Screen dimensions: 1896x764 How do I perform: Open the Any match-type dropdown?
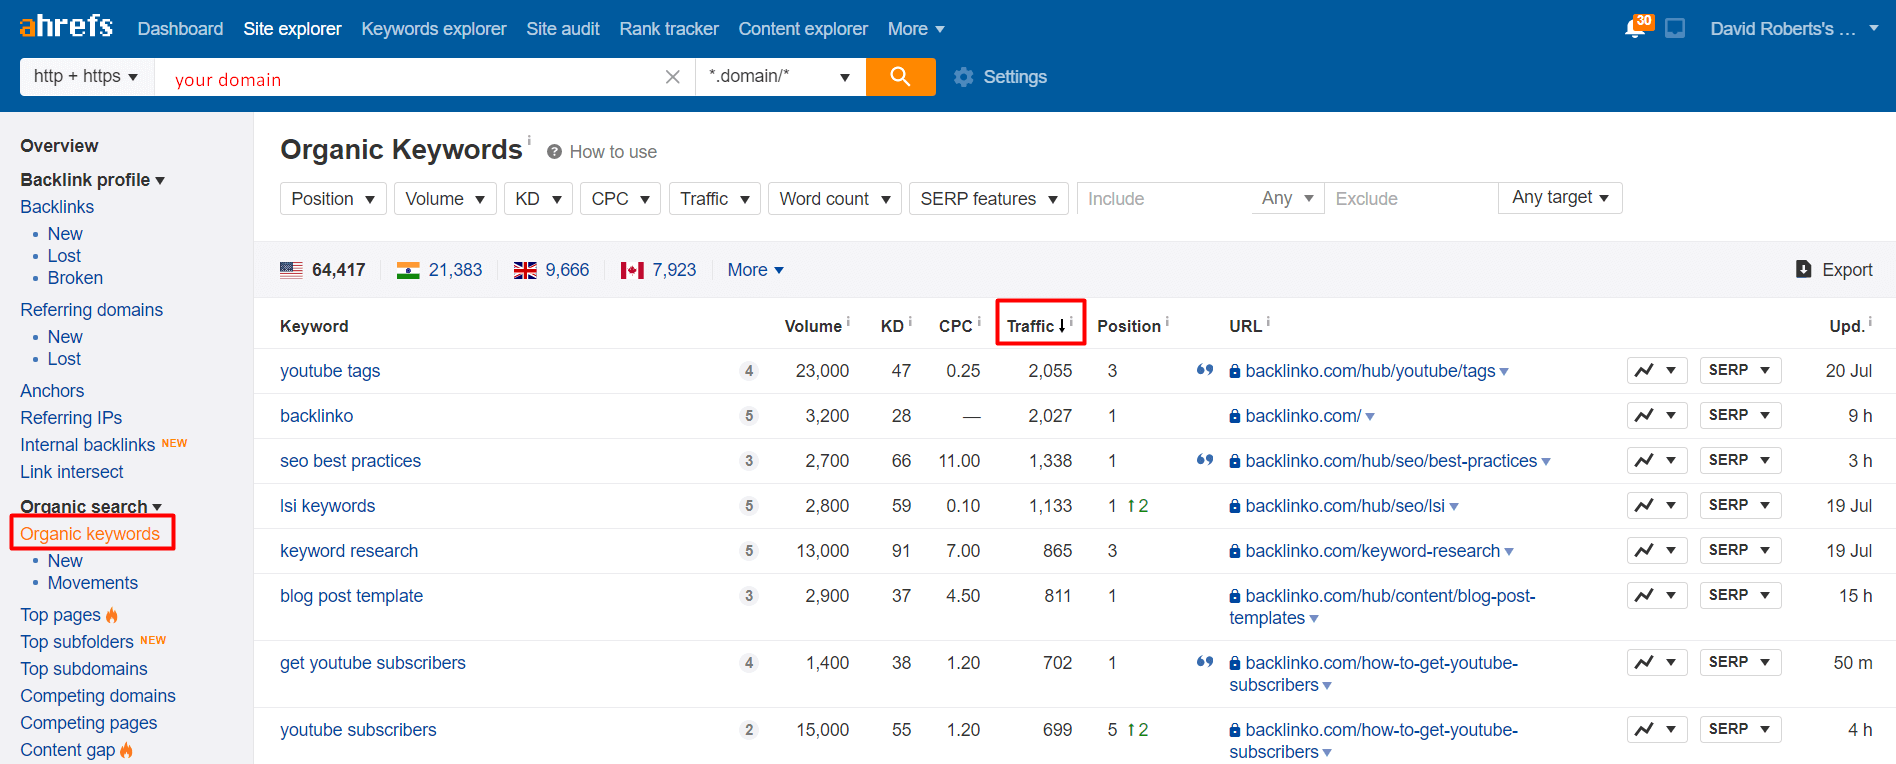[x=1288, y=198]
